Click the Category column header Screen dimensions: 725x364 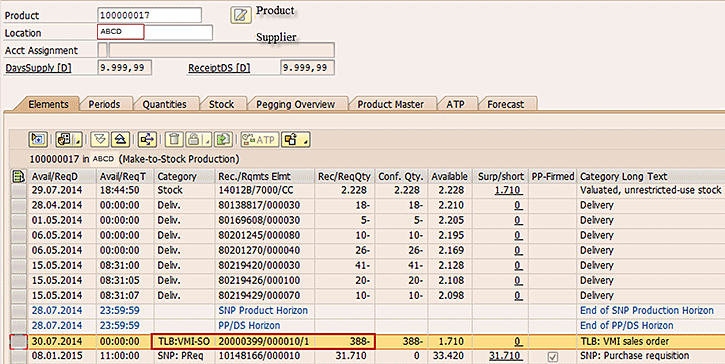pyautogui.click(x=184, y=176)
